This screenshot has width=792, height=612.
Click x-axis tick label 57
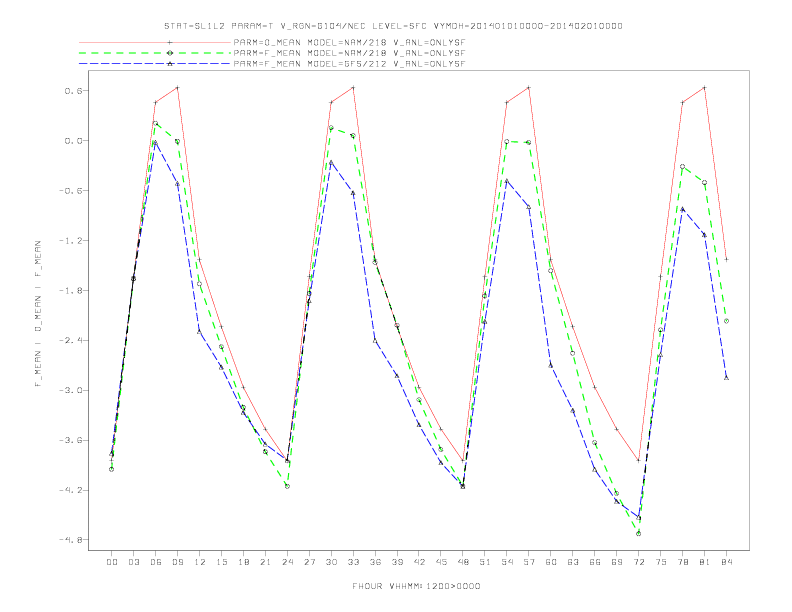click(529, 562)
